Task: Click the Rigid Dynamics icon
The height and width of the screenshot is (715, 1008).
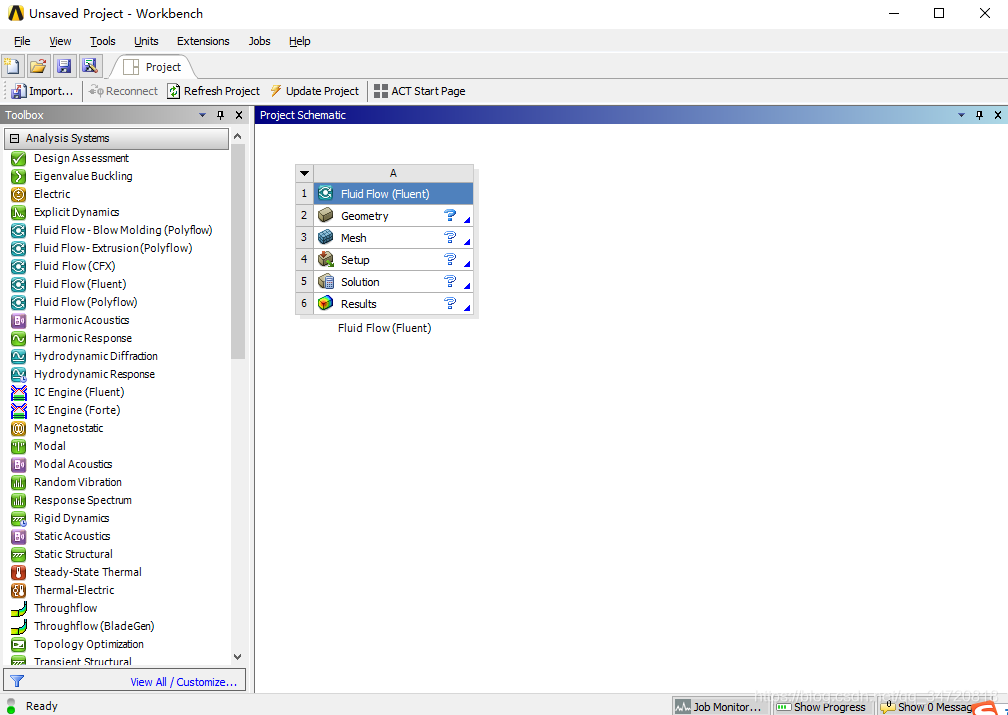Action: 19,518
